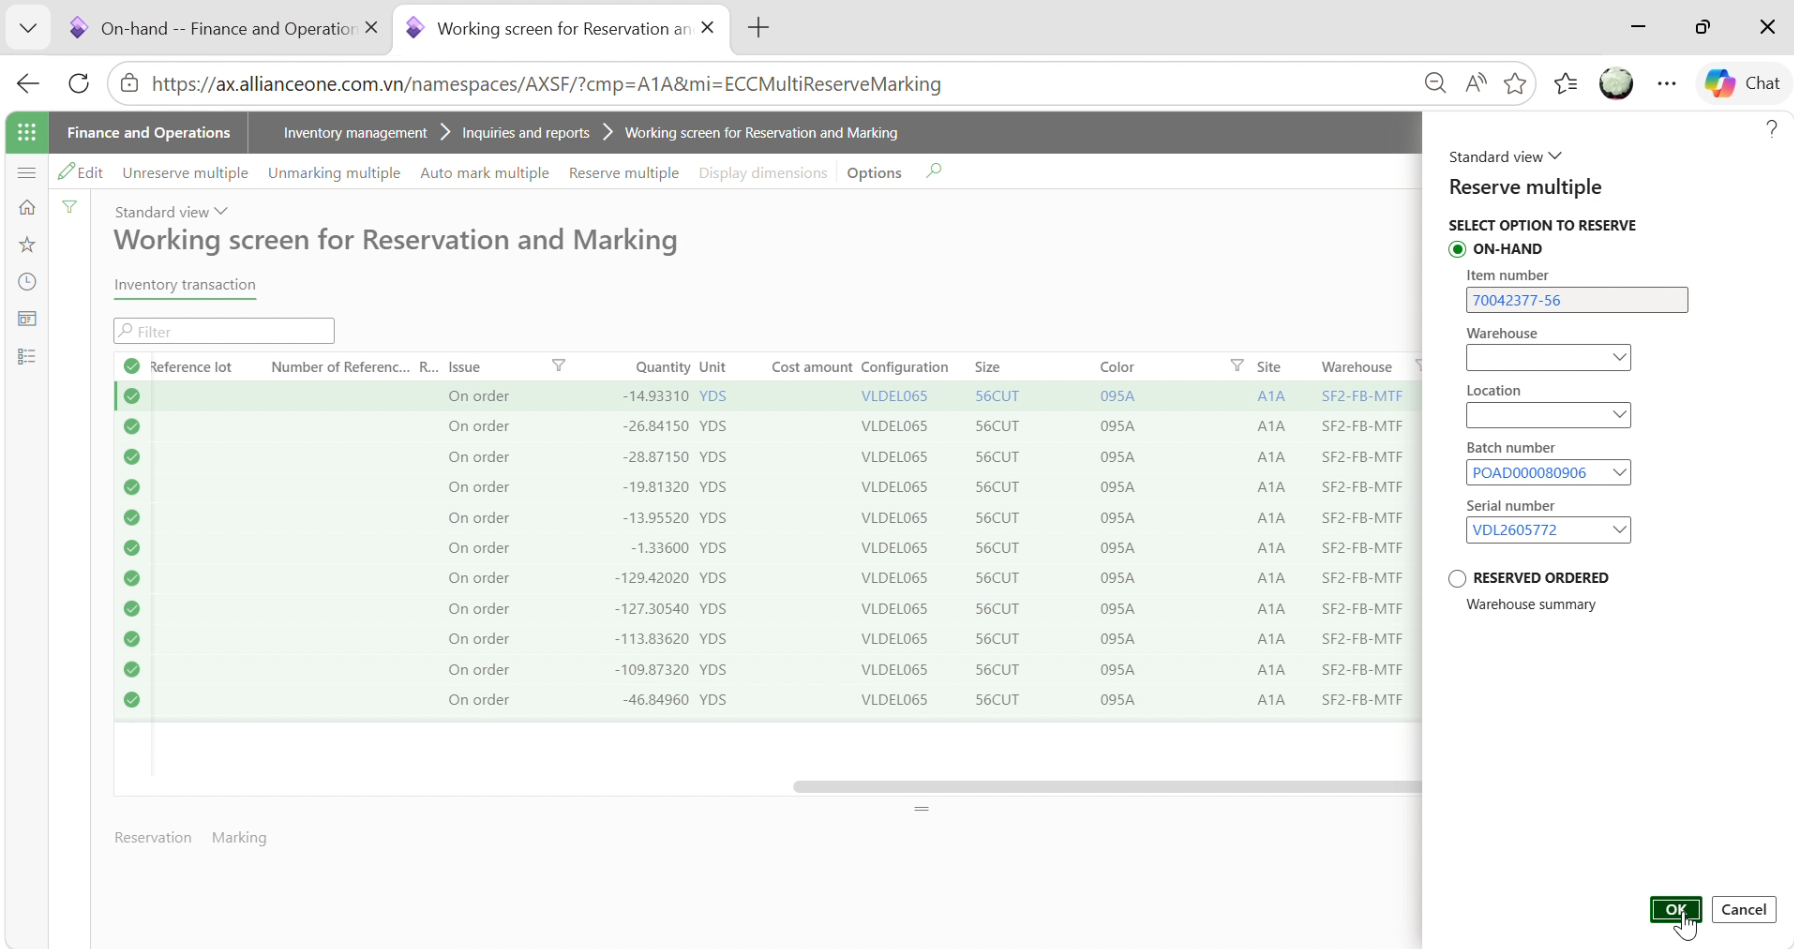The height and width of the screenshot is (949, 1794).
Task: Close the On-hand browser tab
Action: point(371,28)
